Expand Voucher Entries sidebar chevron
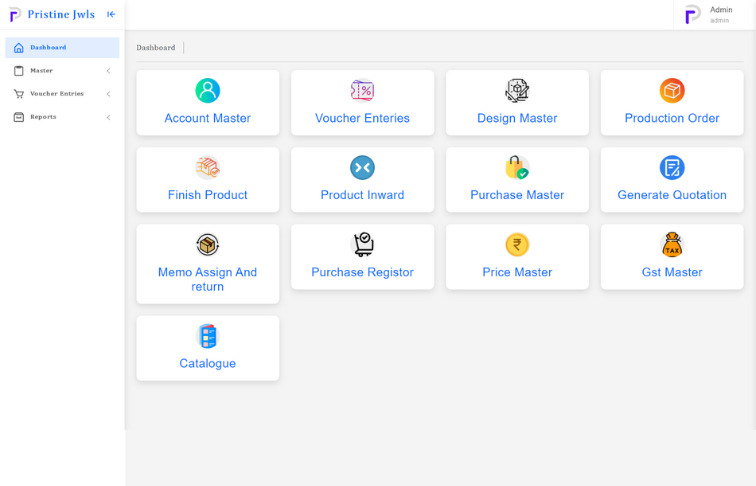Viewport: 756px width, 486px height. click(108, 94)
